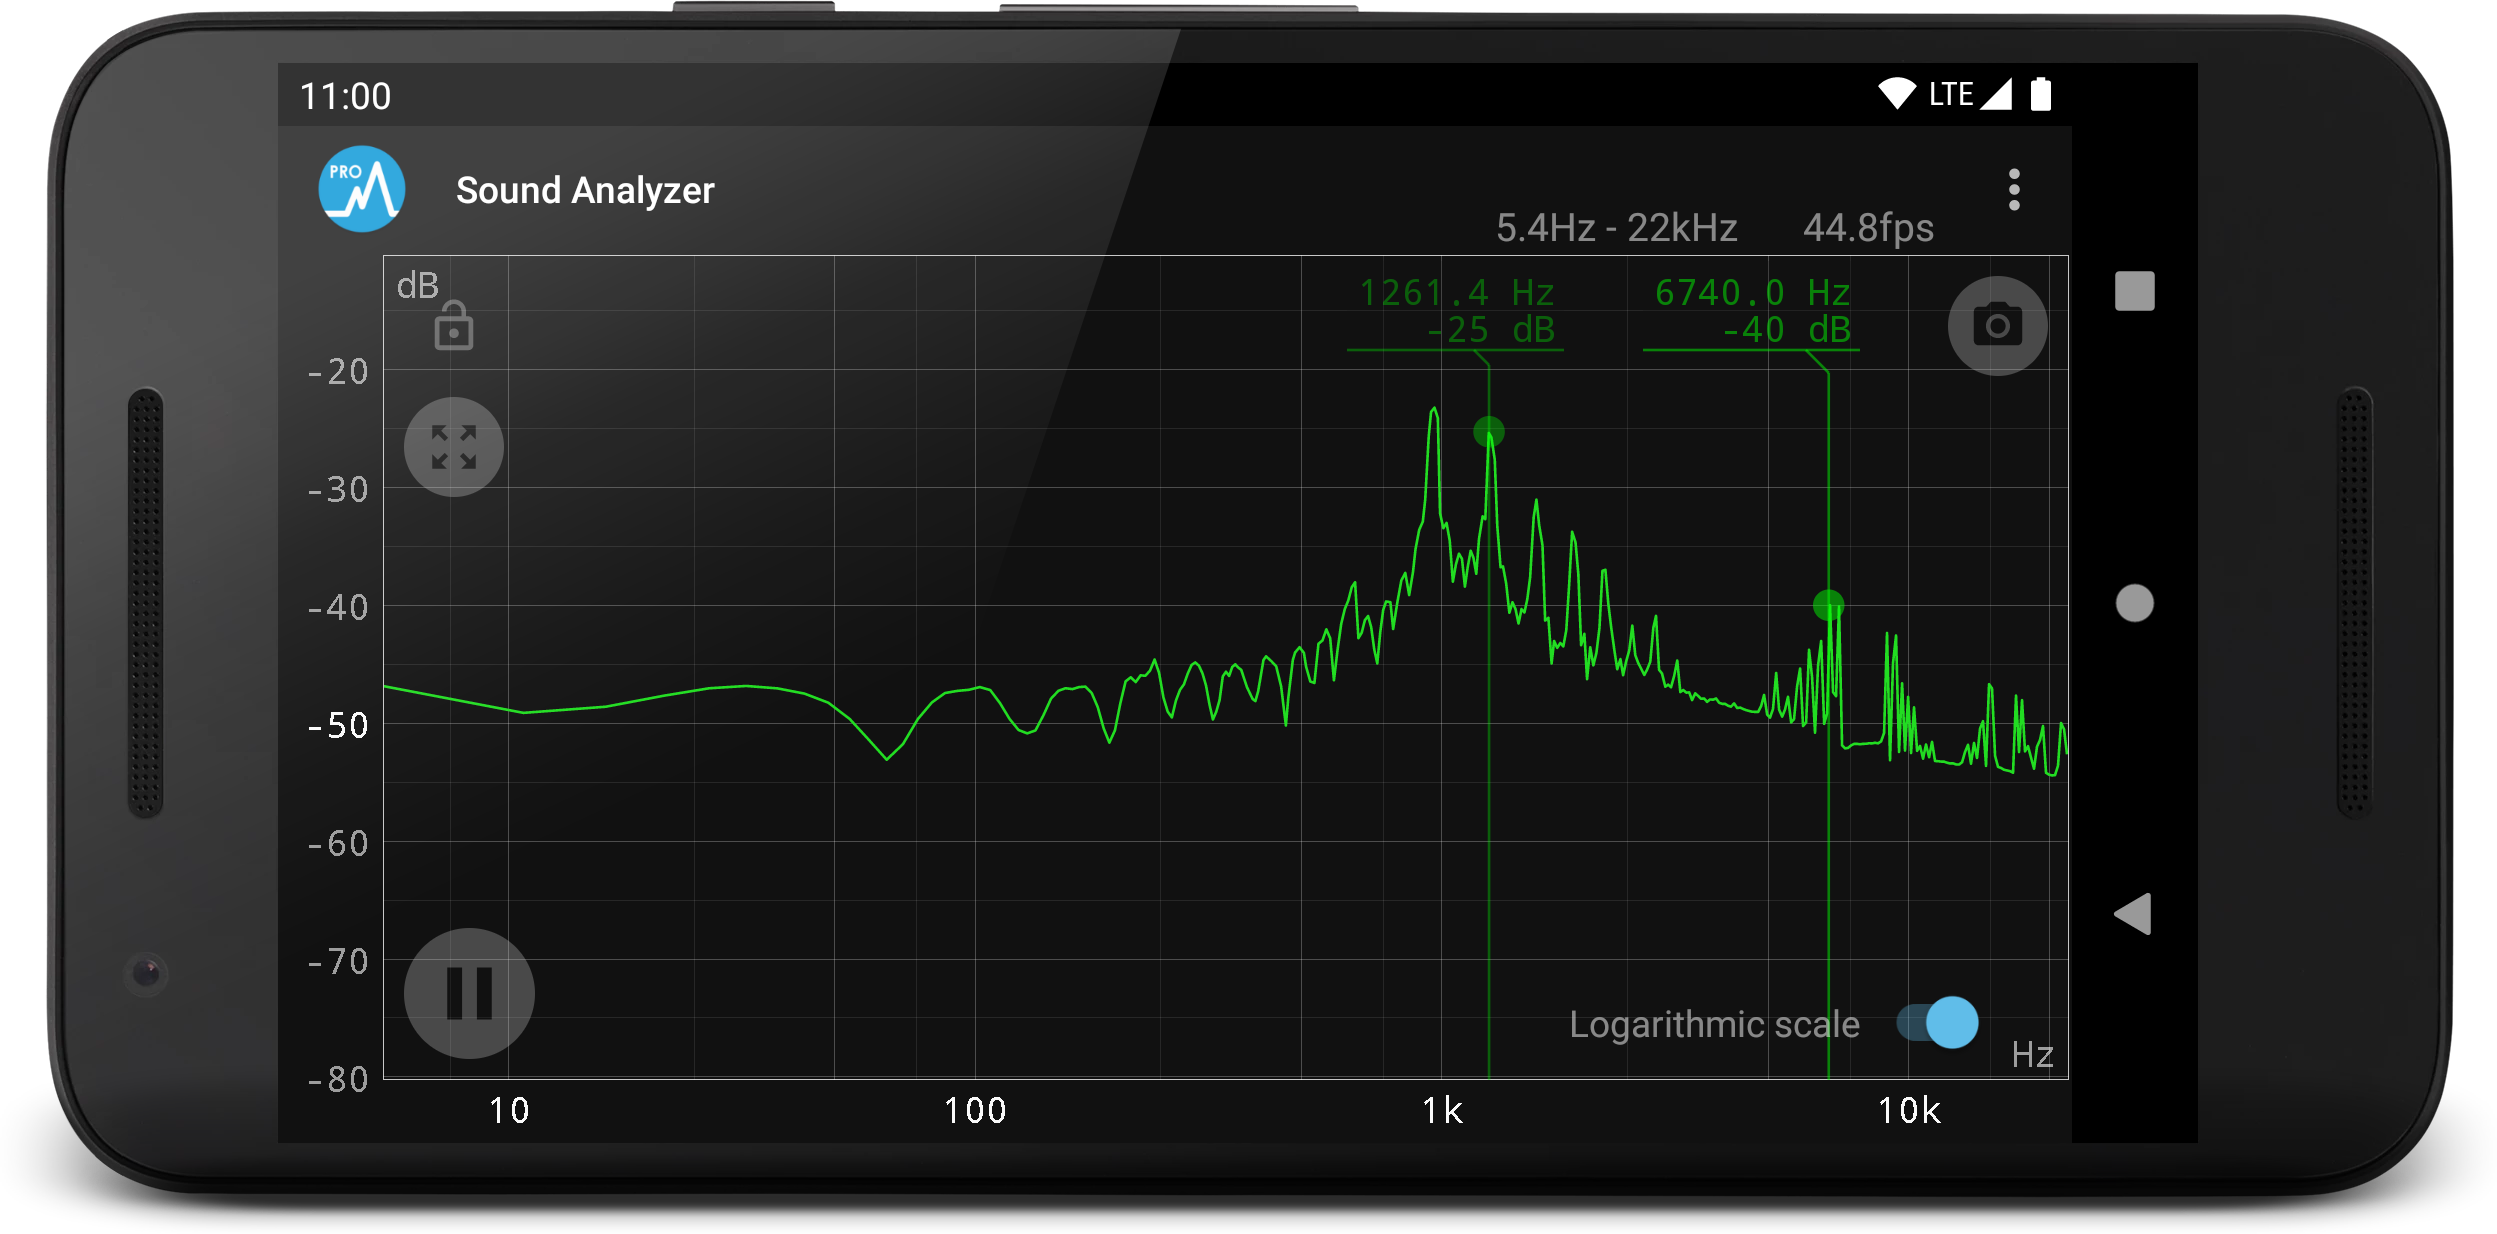Tap the Sound Analyzer PRO app logo
2497x1234 pixels.
pos(362,189)
